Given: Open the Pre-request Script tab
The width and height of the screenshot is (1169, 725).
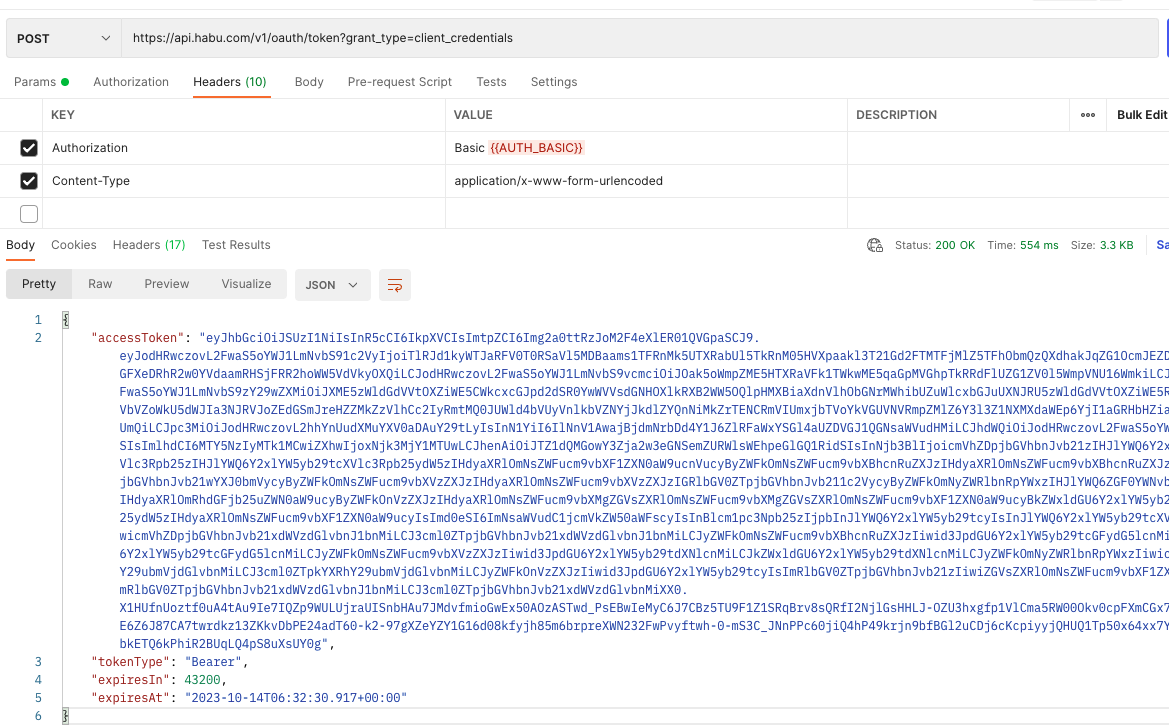Looking at the screenshot, I should pos(399,81).
